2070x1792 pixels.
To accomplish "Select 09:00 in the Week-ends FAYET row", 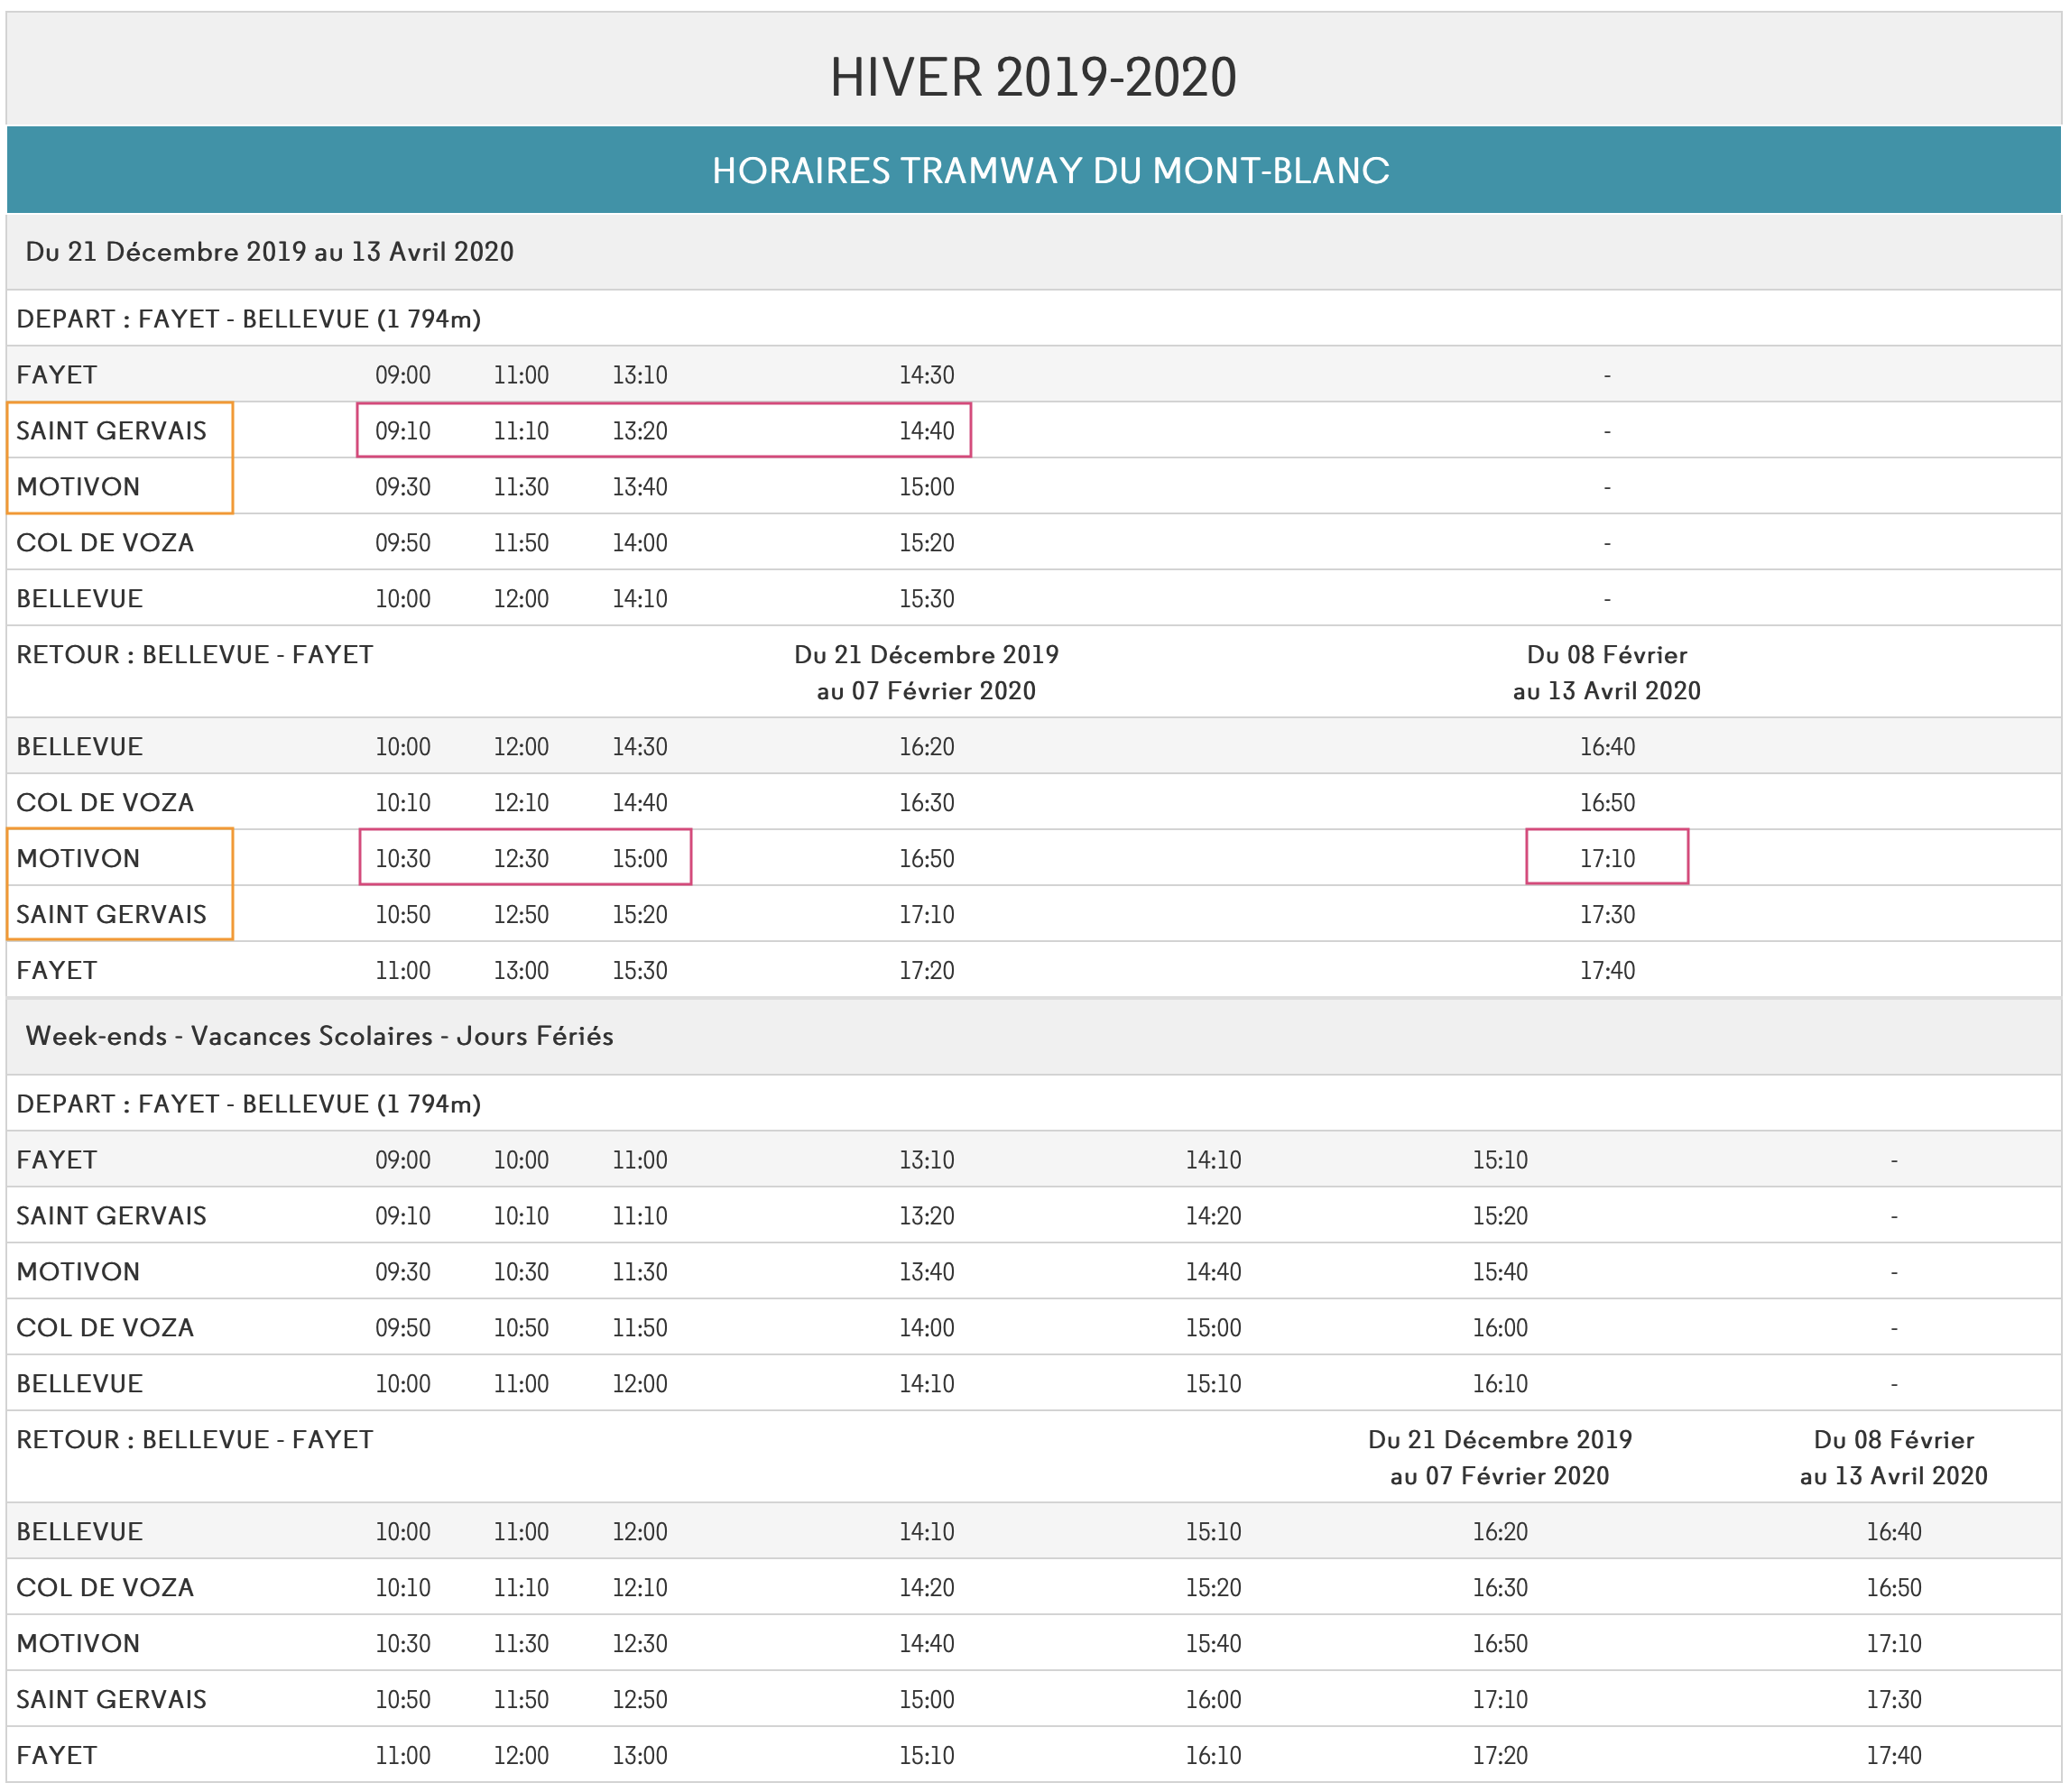I will (x=403, y=1159).
